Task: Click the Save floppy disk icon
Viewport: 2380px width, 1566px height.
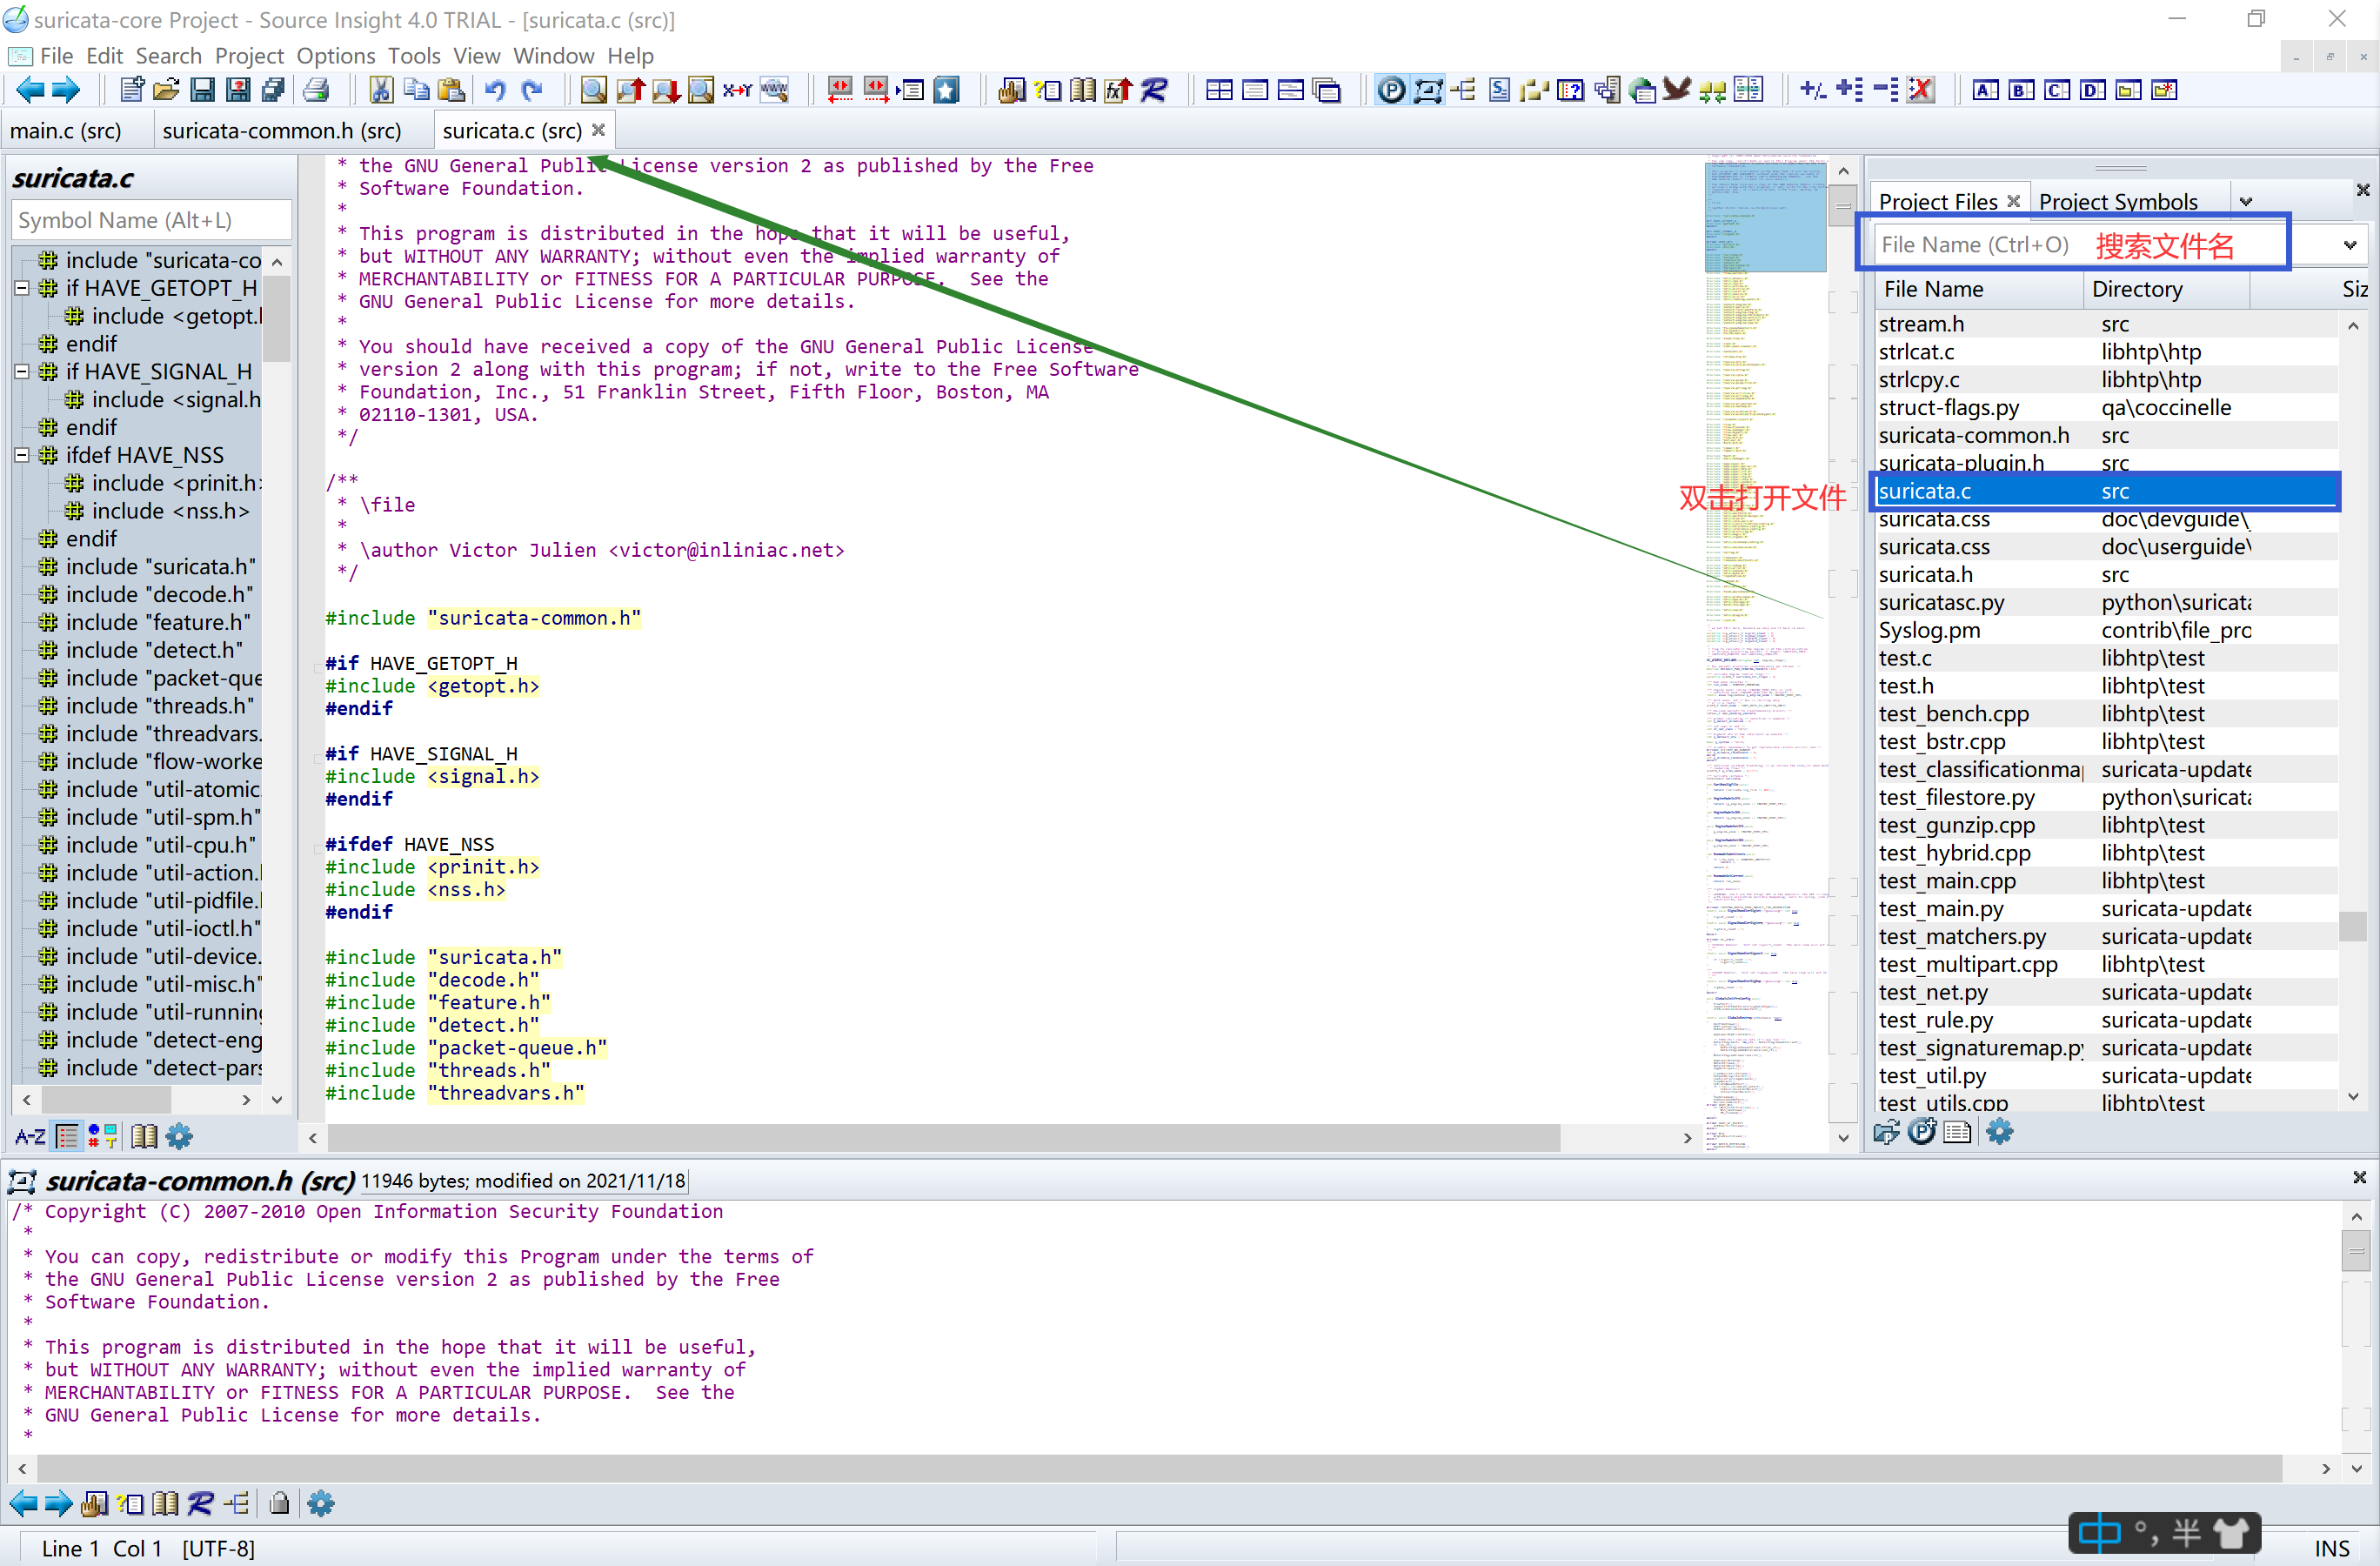Action: pos(202,90)
